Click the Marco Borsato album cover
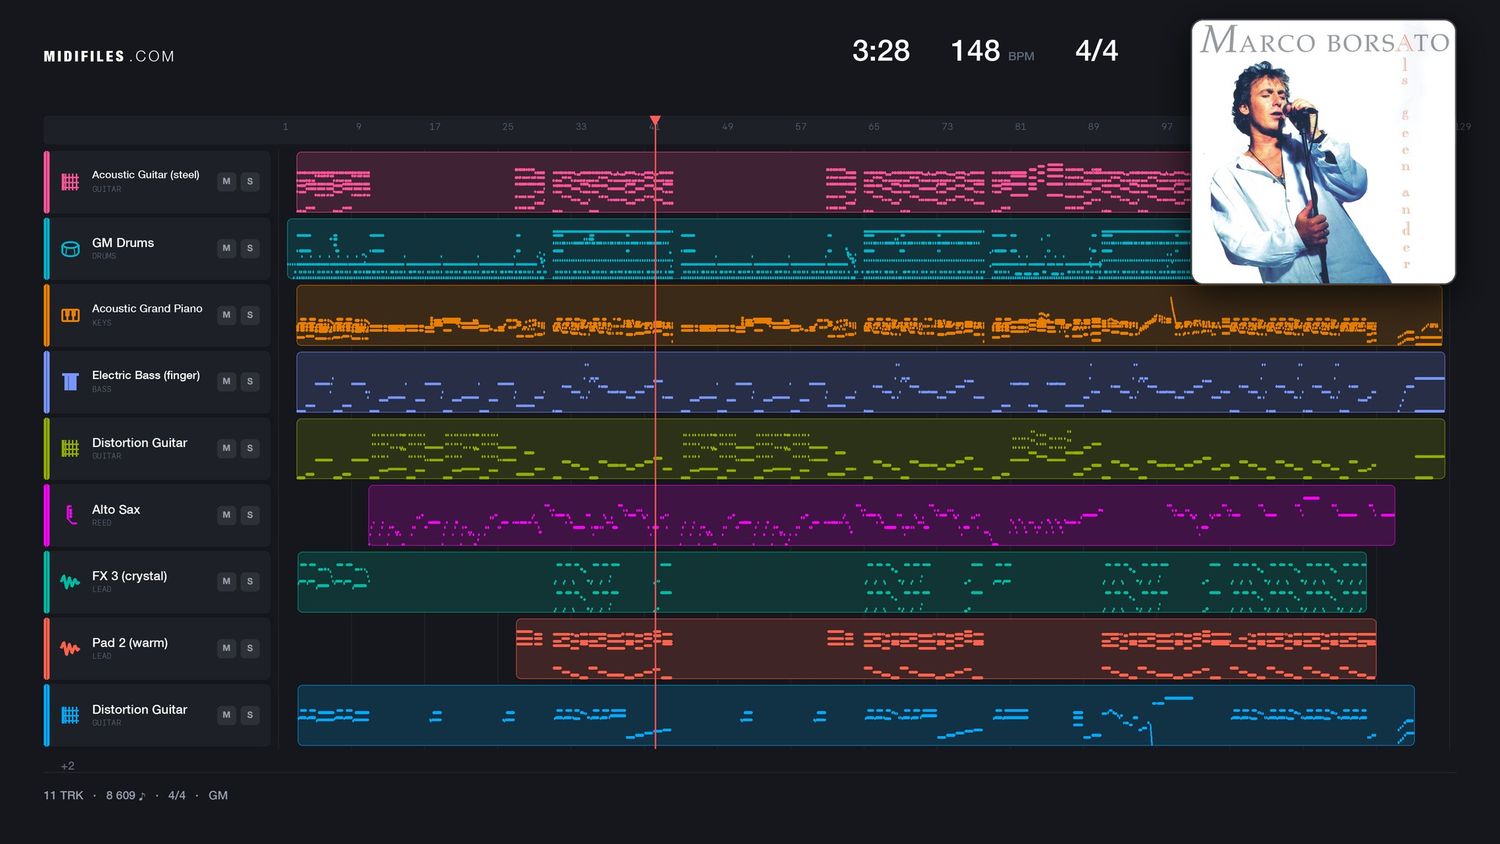 [1323, 152]
